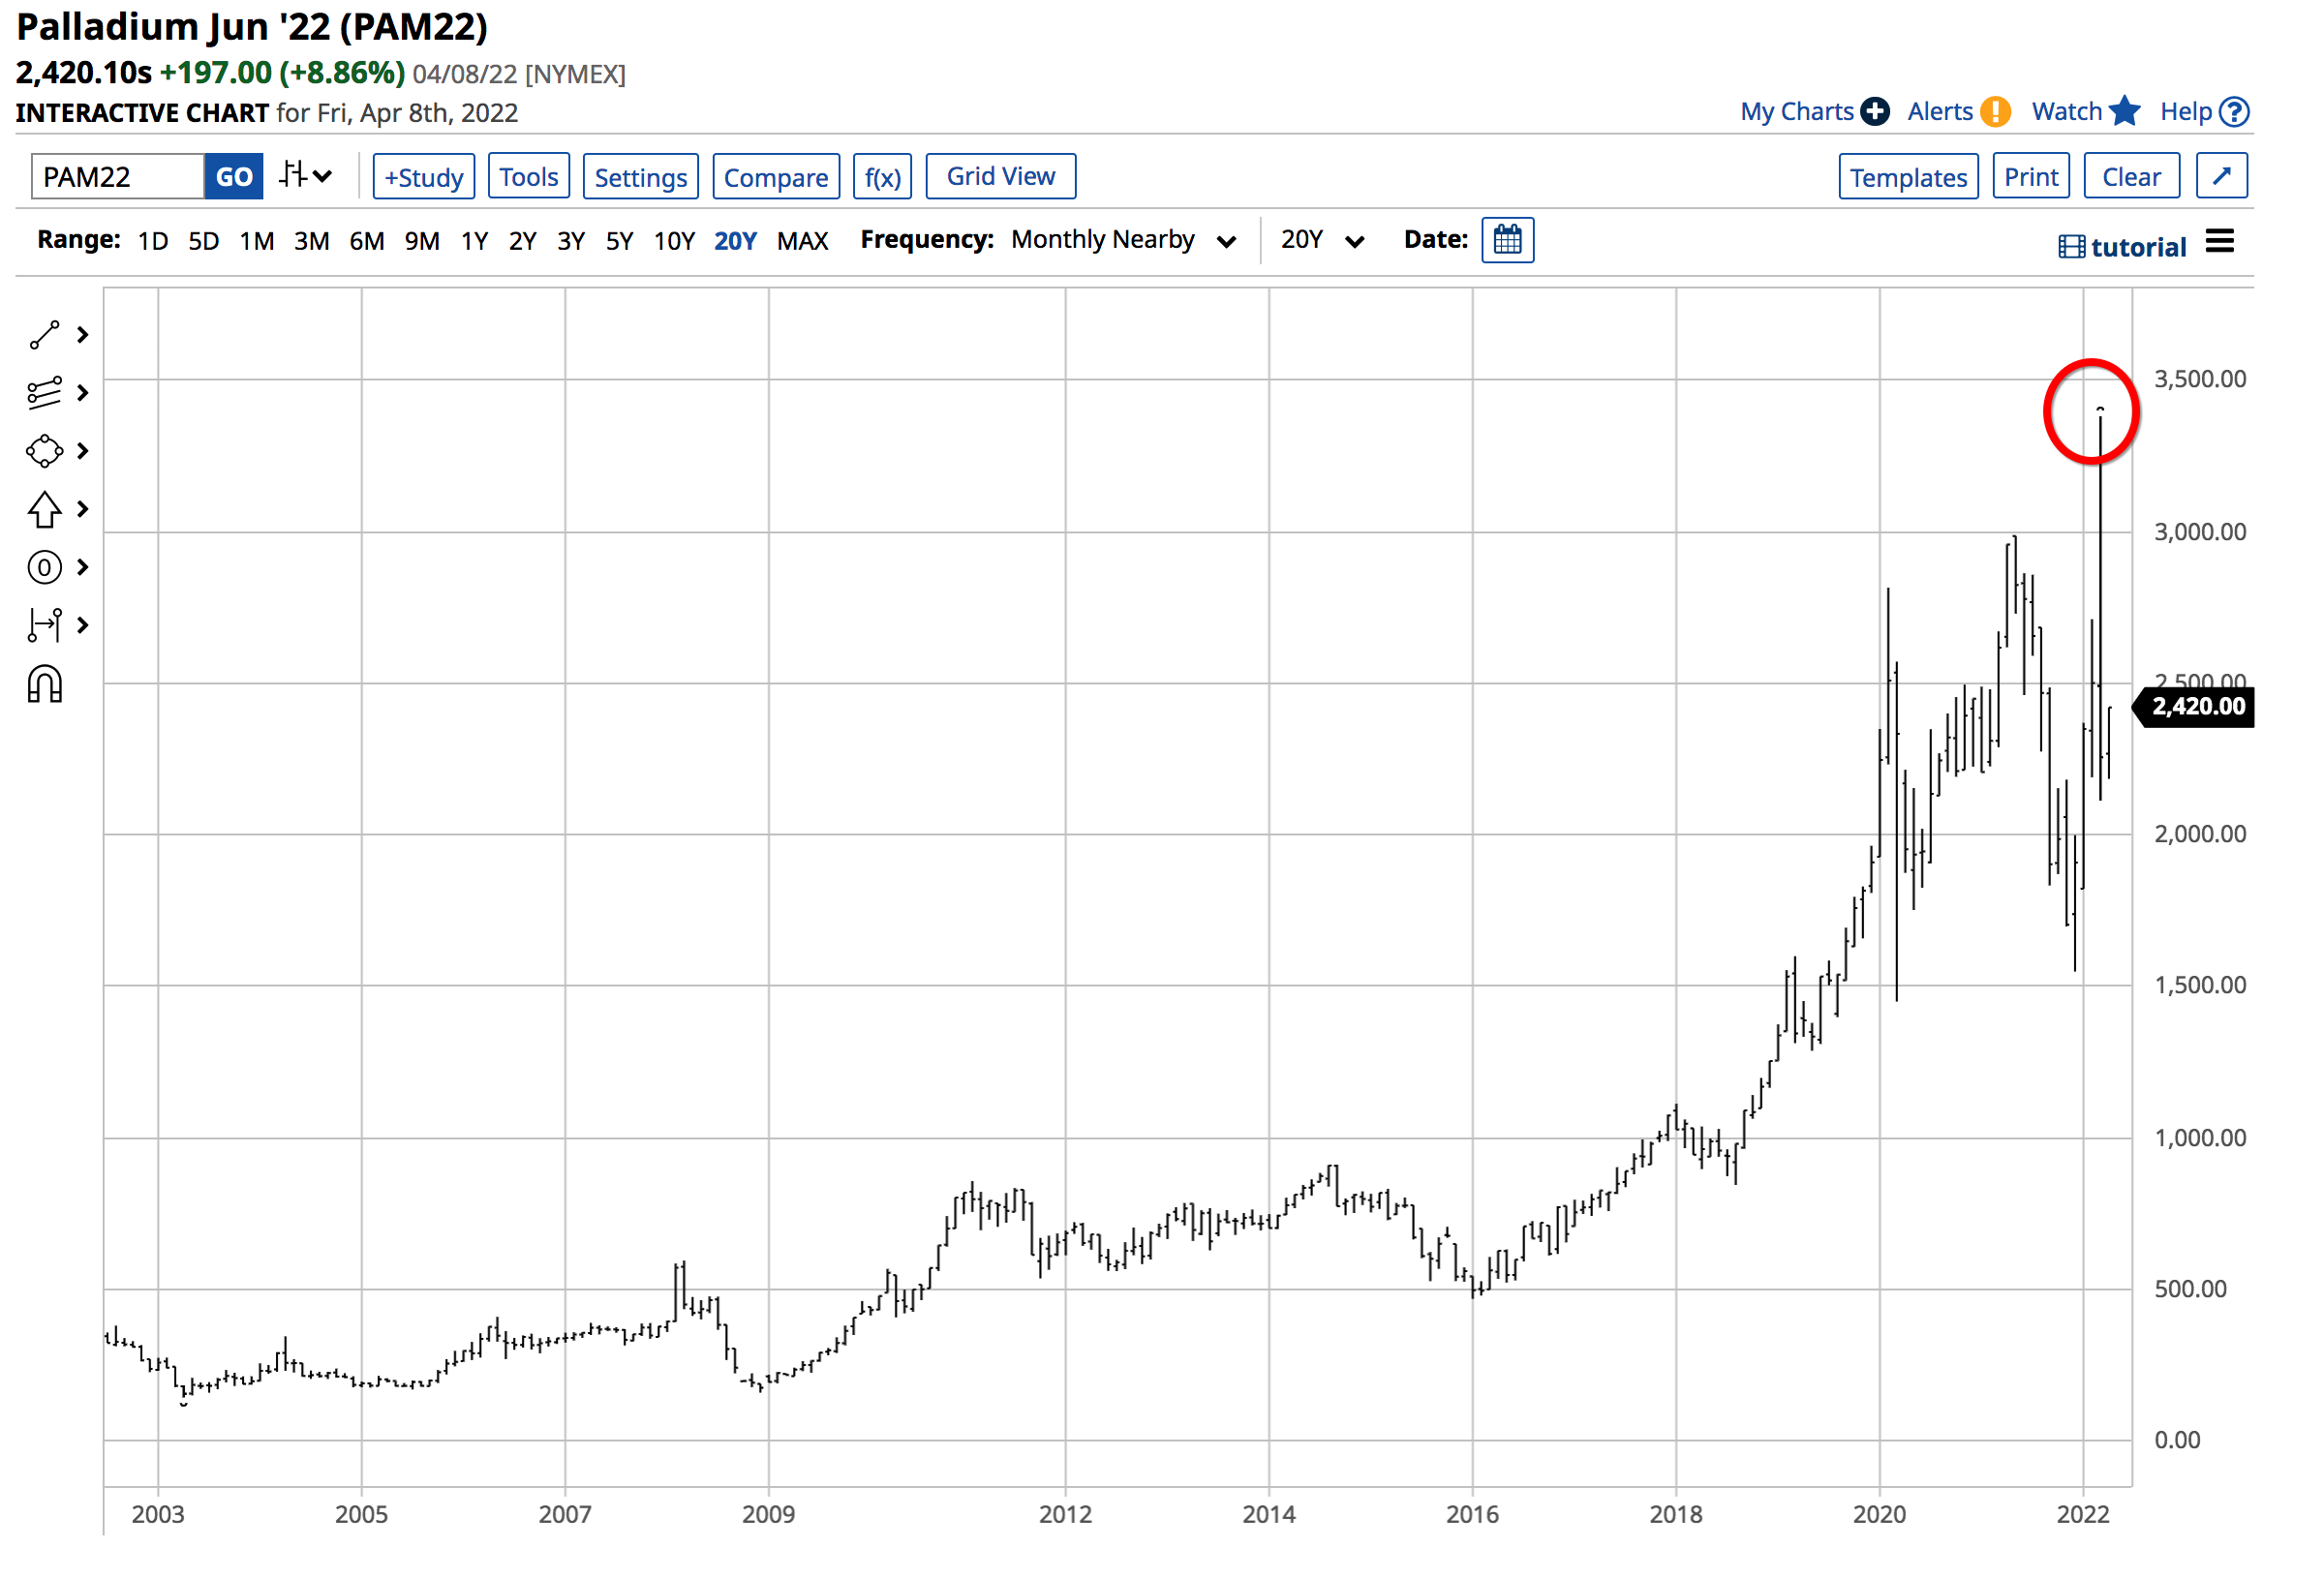Add chart to Watch list star
This screenshot has width=2324, height=1578.
[x=2125, y=111]
